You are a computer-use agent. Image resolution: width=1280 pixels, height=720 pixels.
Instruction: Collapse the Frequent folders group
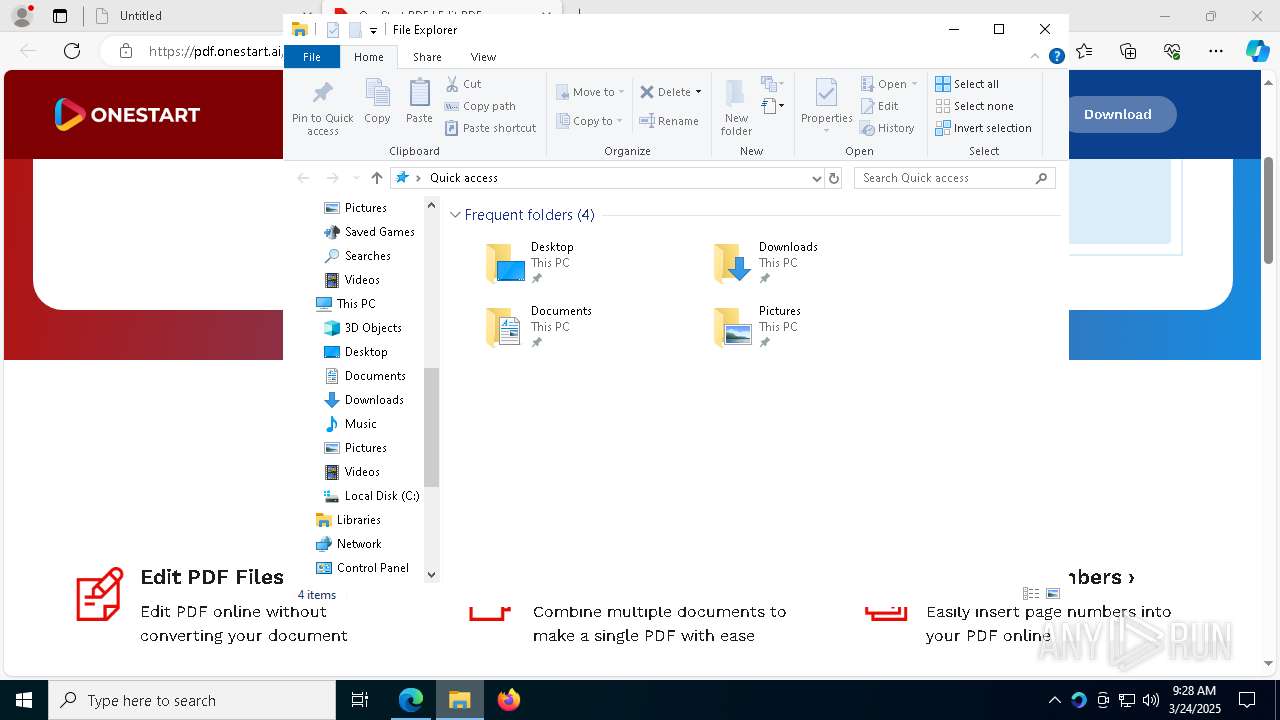point(455,215)
